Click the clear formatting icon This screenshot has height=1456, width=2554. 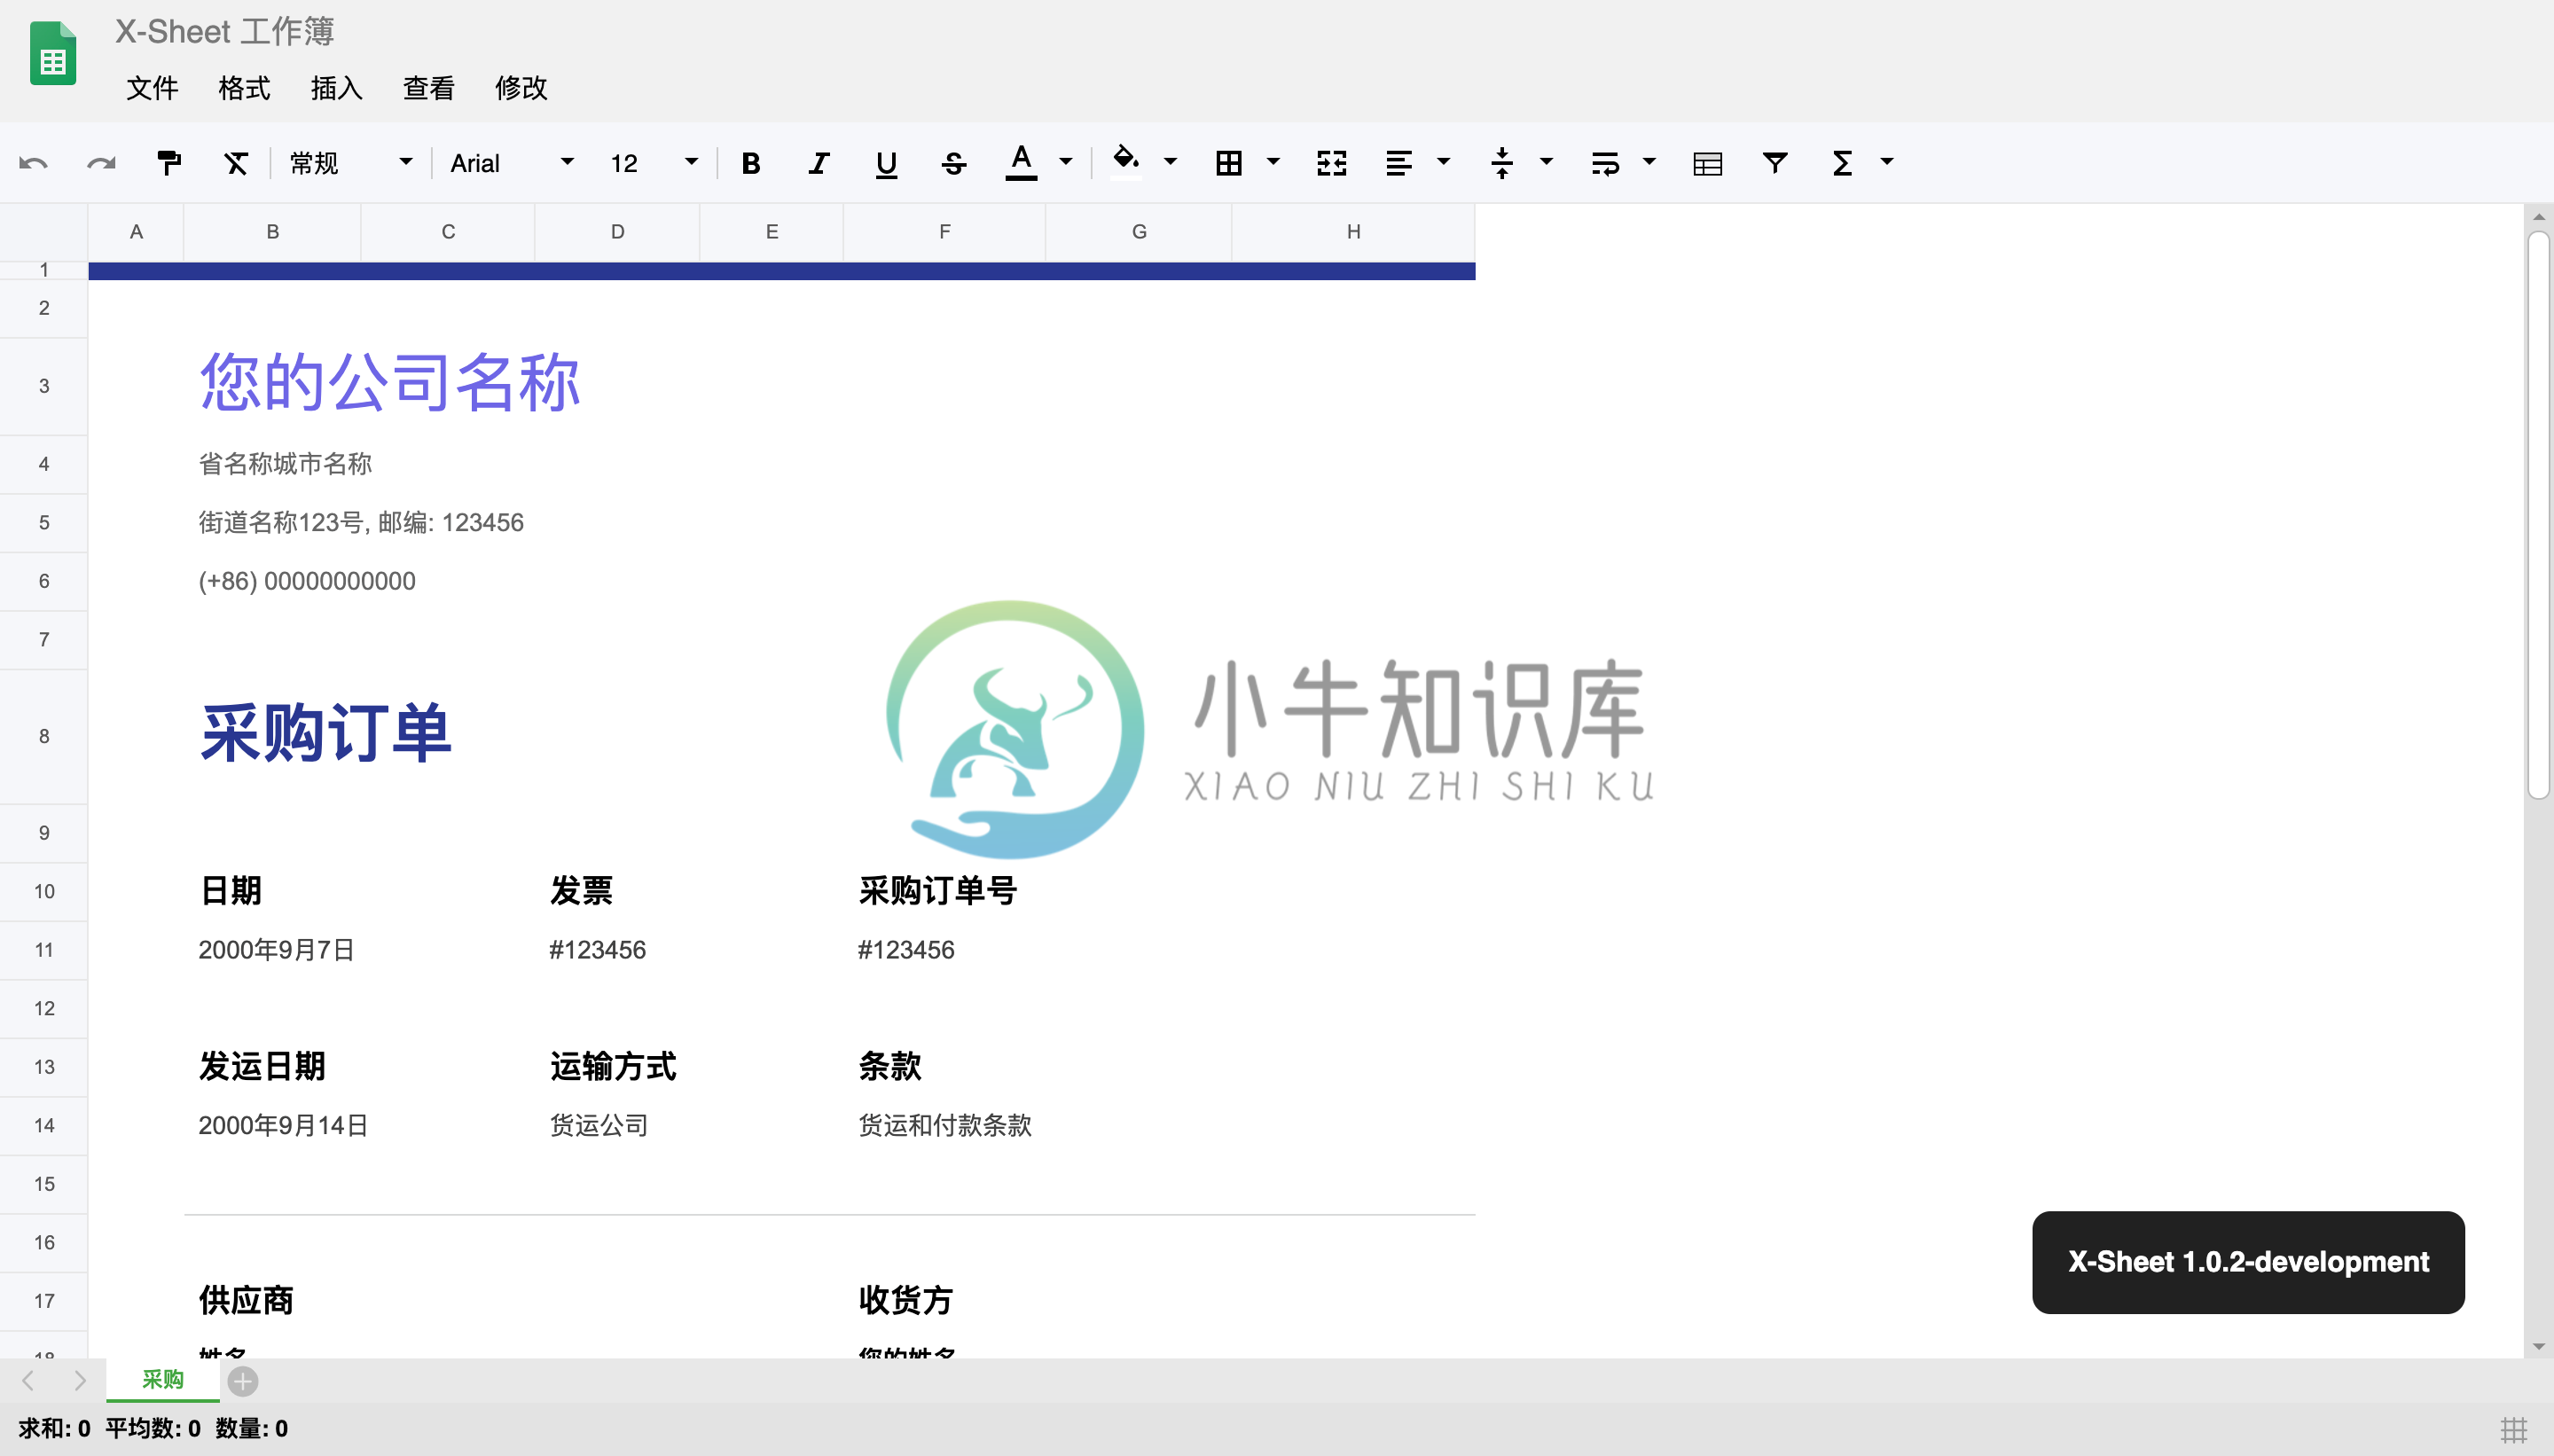tap(236, 163)
